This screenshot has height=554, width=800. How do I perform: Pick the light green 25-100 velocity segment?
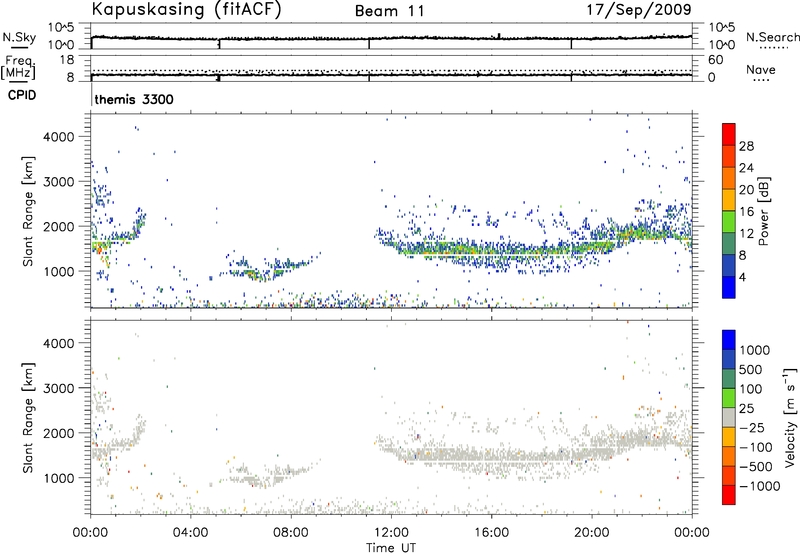(729, 398)
